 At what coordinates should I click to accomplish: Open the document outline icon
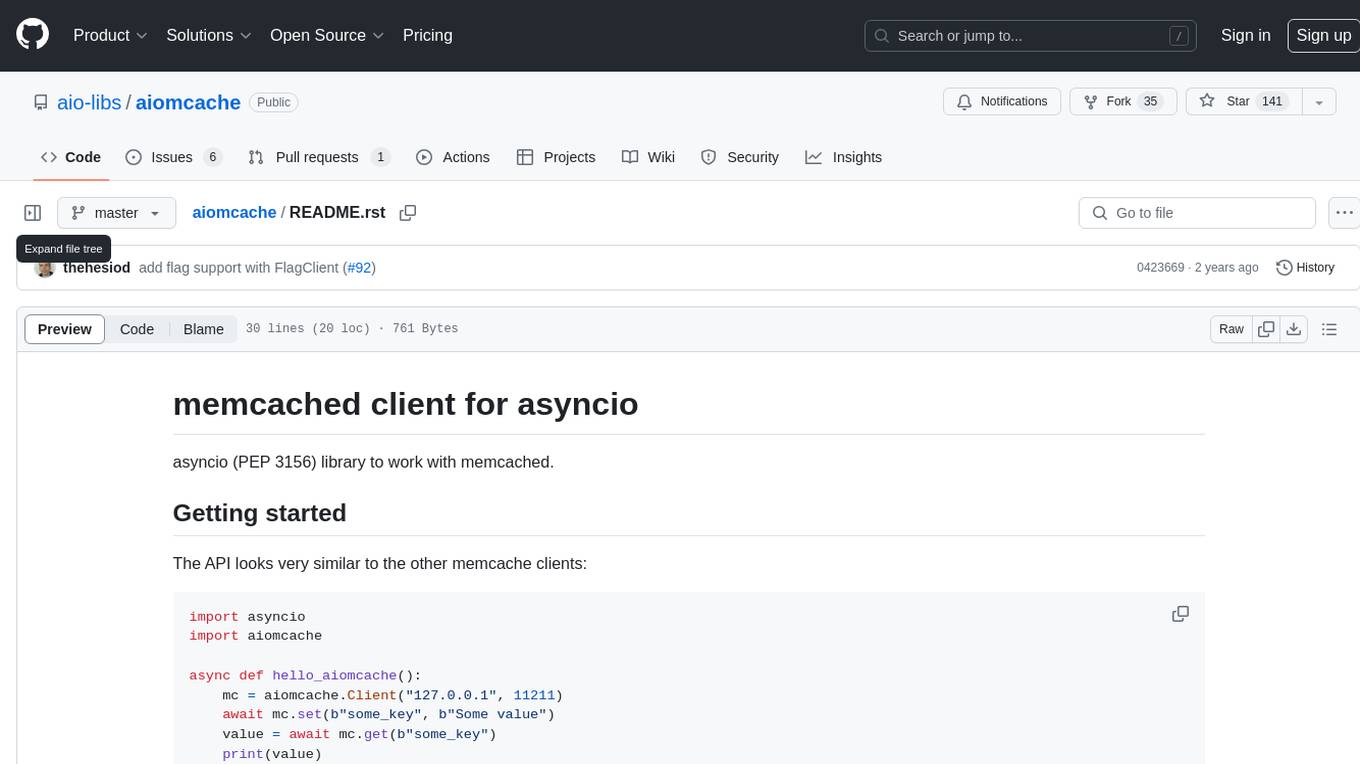(1329, 329)
